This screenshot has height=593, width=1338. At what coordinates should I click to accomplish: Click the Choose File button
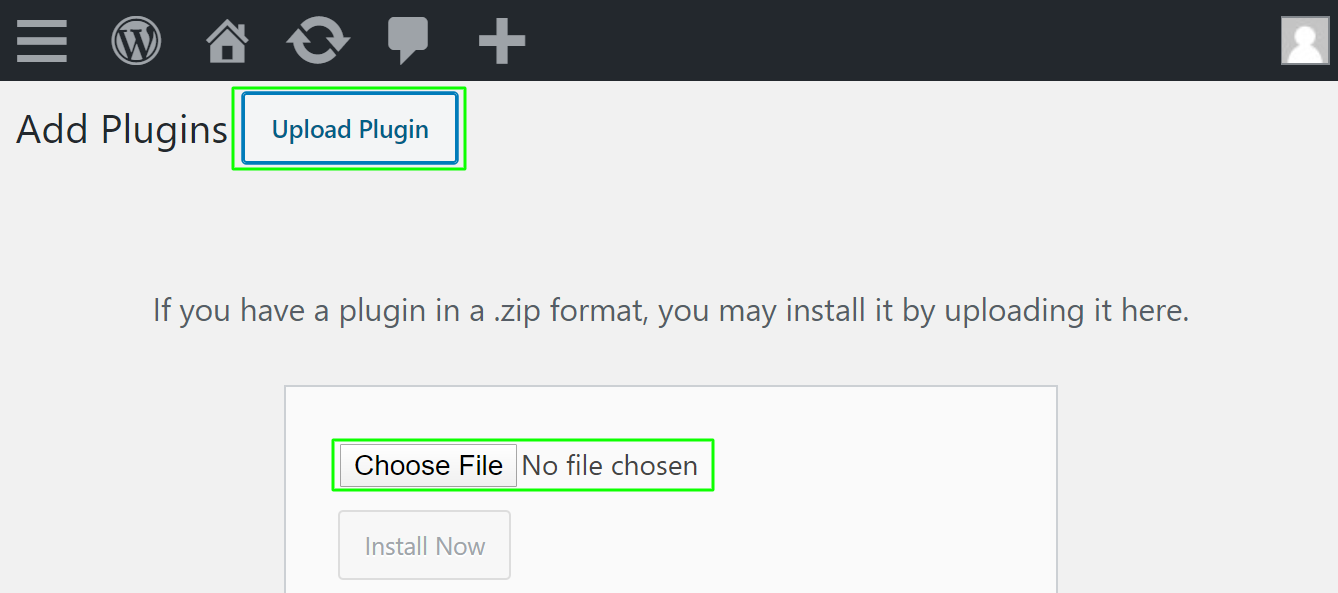pos(428,465)
